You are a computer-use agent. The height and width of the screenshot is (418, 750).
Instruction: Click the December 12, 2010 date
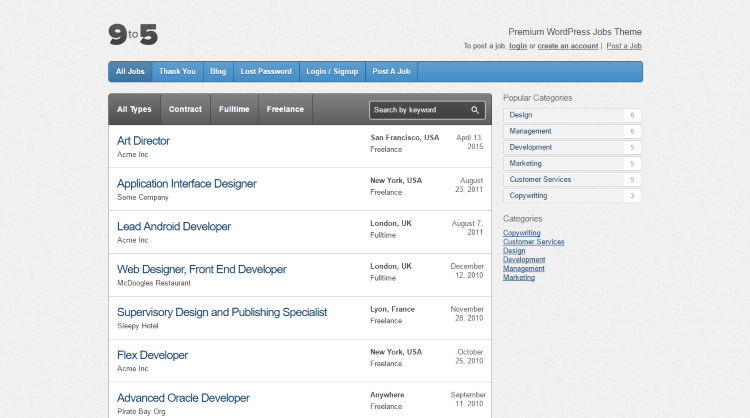(x=467, y=271)
